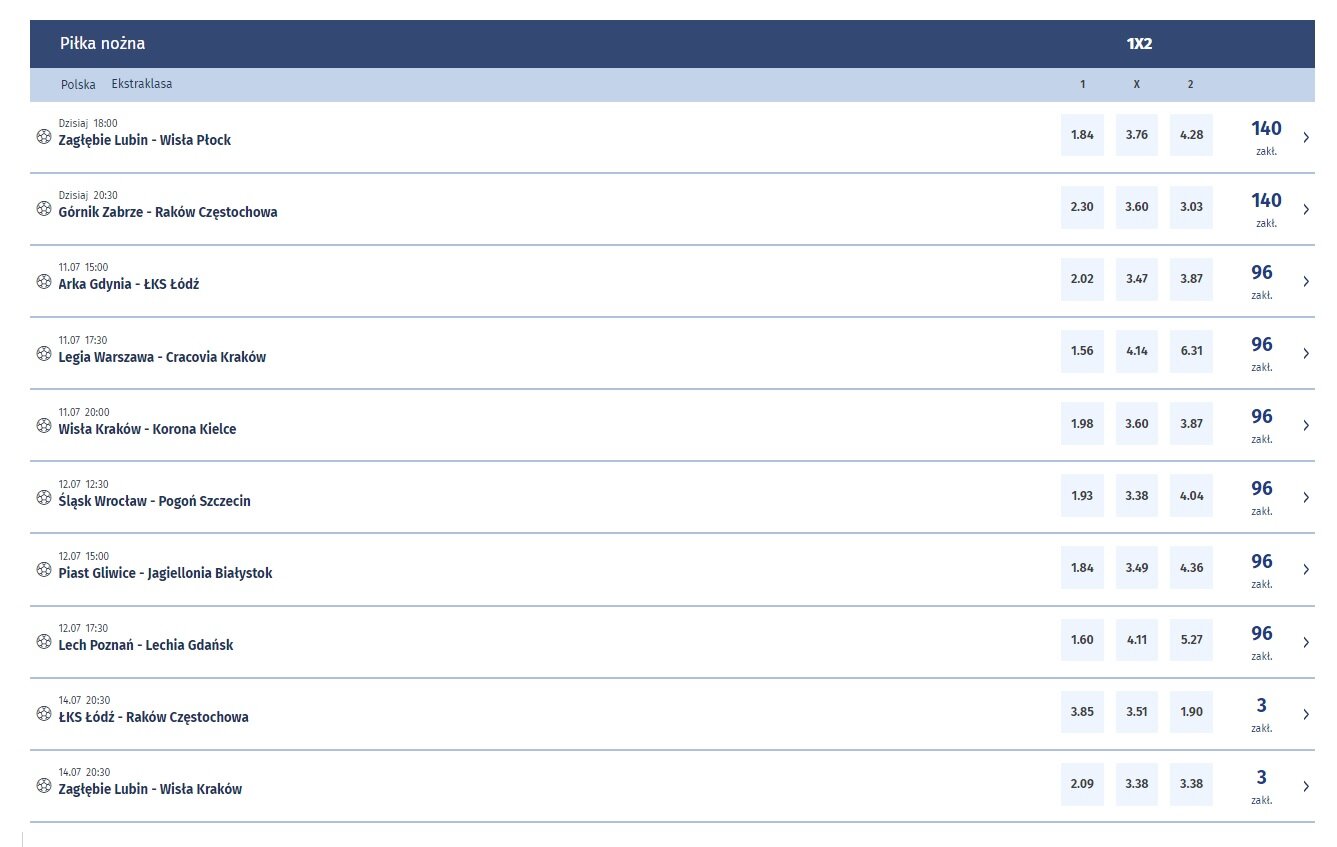Click football icon beside Legia Warszawa match

[44, 353]
